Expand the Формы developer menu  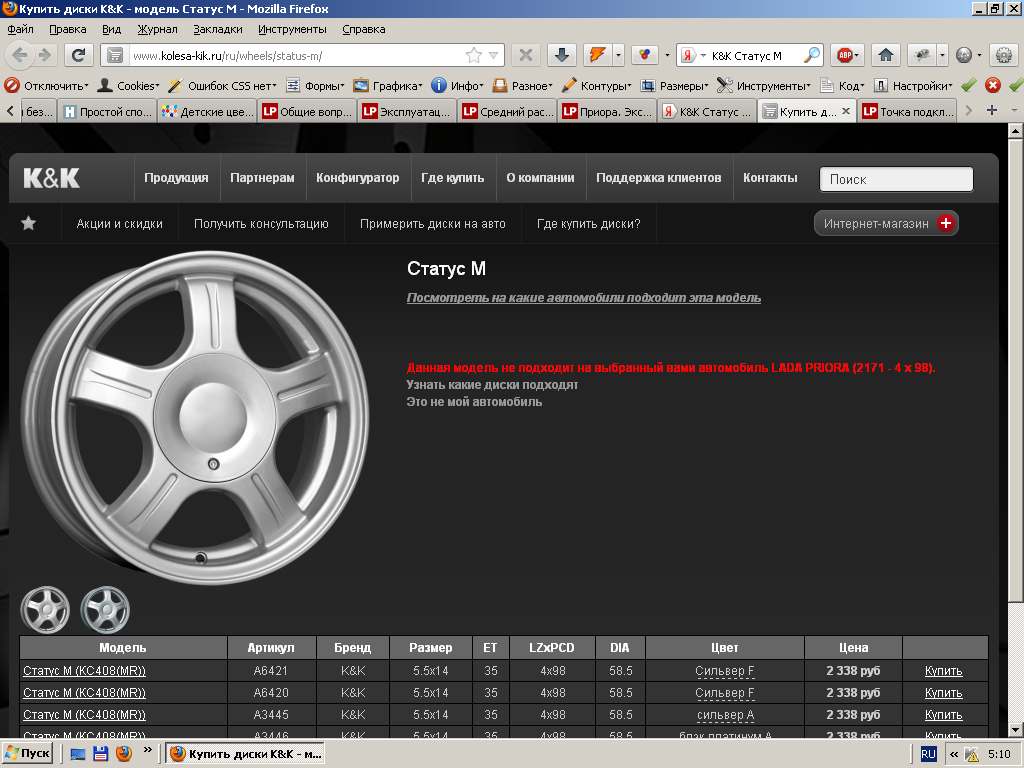(x=315, y=86)
